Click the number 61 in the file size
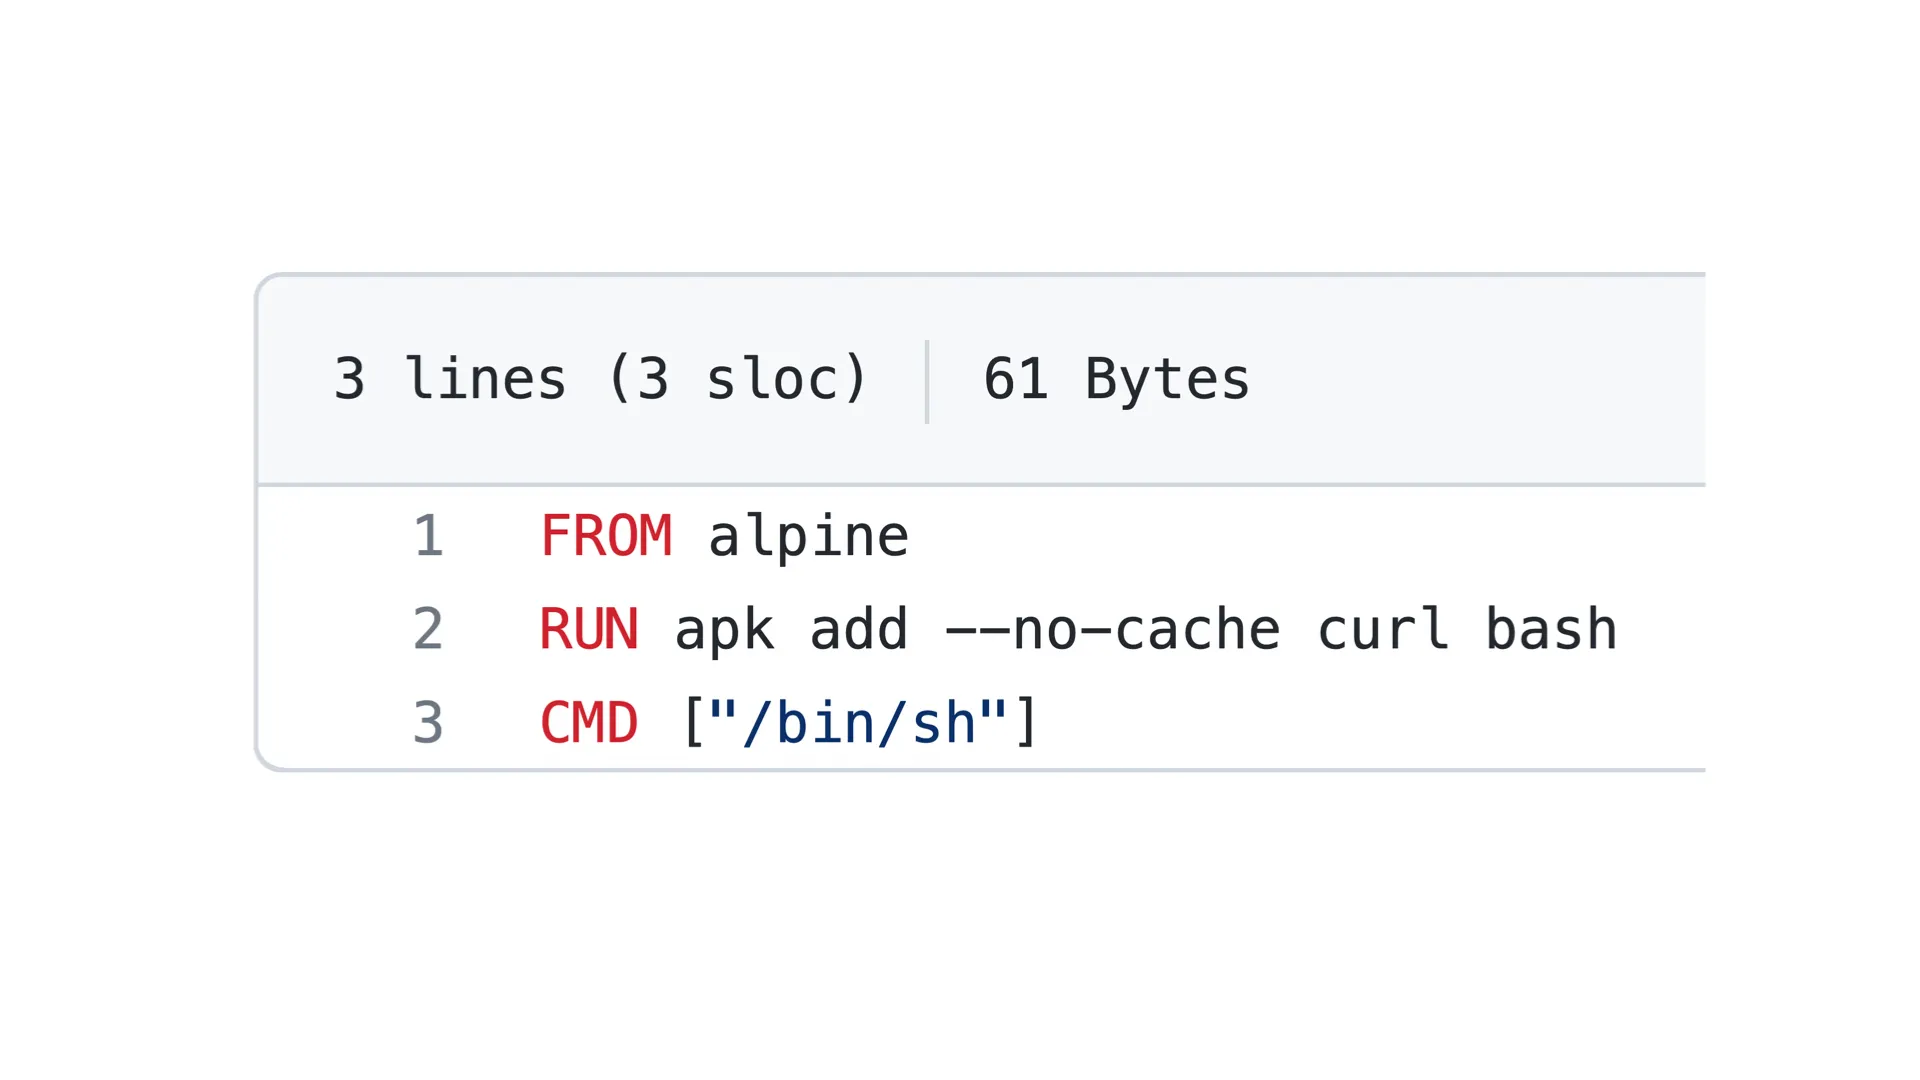Image resolution: width=1920 pixels, height=1080 pixels. [x=1016, y=379]
